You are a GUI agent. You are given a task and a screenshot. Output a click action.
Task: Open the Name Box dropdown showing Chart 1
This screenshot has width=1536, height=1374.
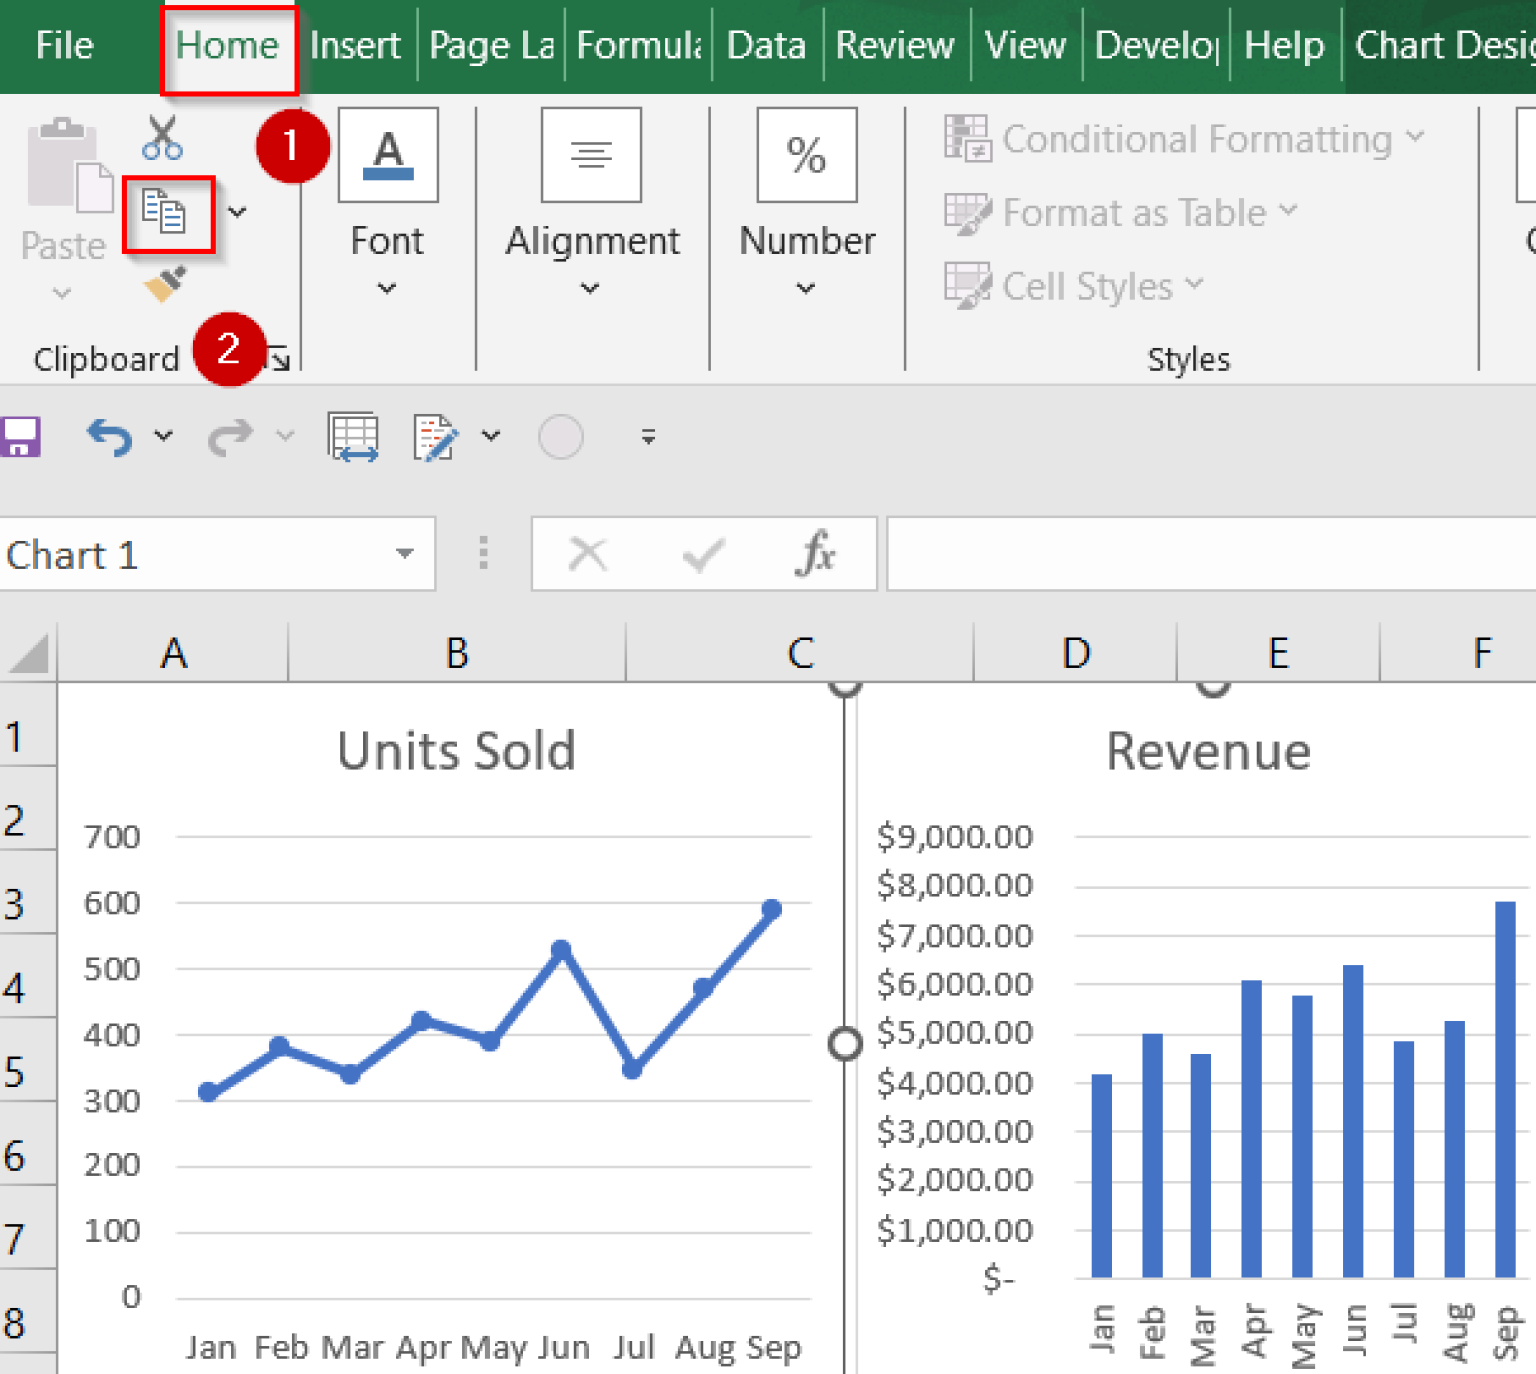point(404,554)
